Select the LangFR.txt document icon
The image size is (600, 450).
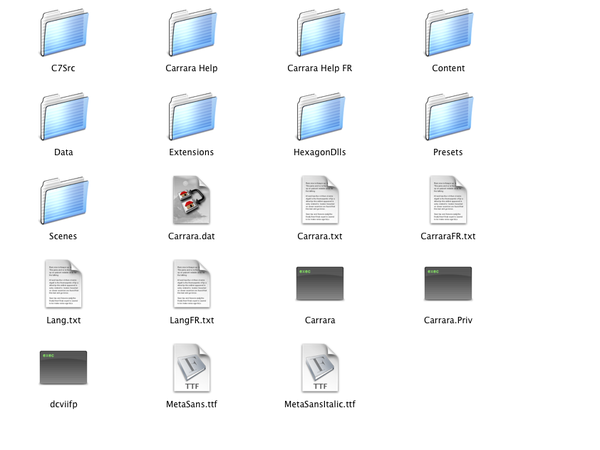coord(191,284)
